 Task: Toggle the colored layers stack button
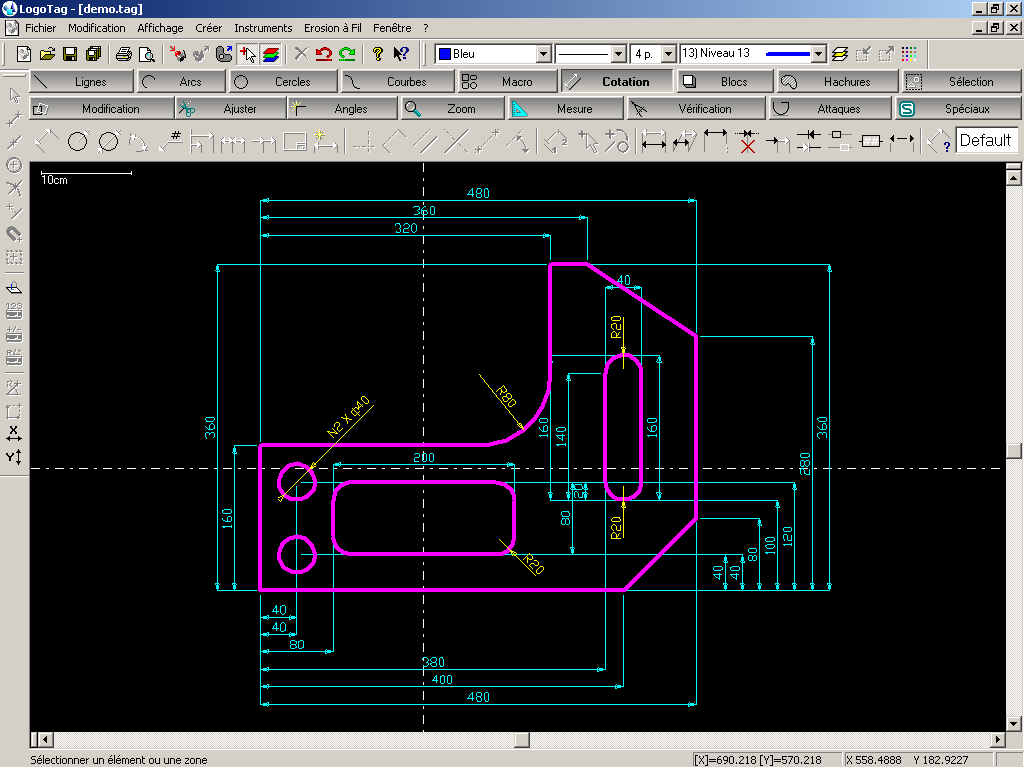(x=270, y=54)
